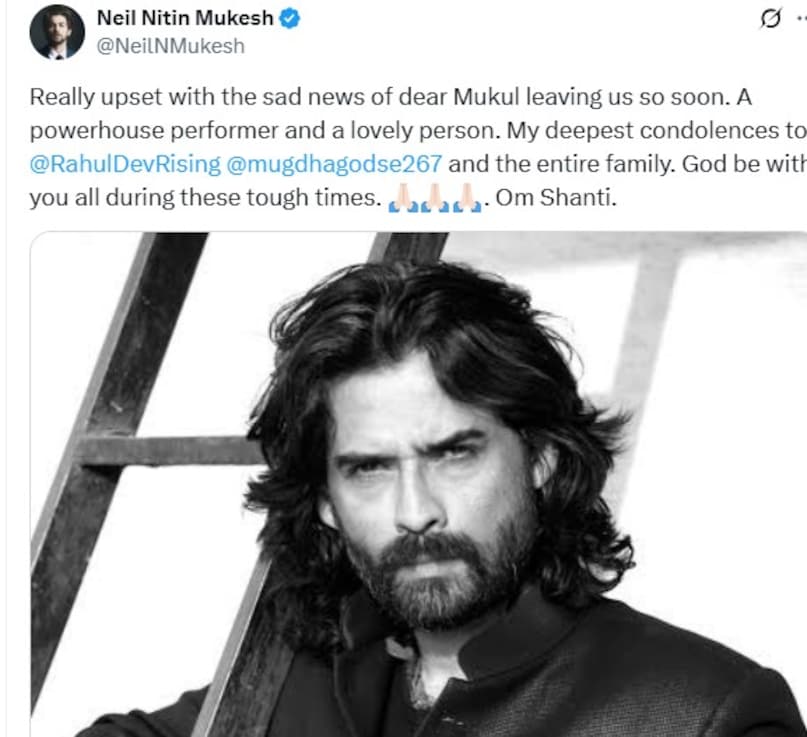
Task: Open the @mugdhagodse267 mention
Action: point(334,164)
